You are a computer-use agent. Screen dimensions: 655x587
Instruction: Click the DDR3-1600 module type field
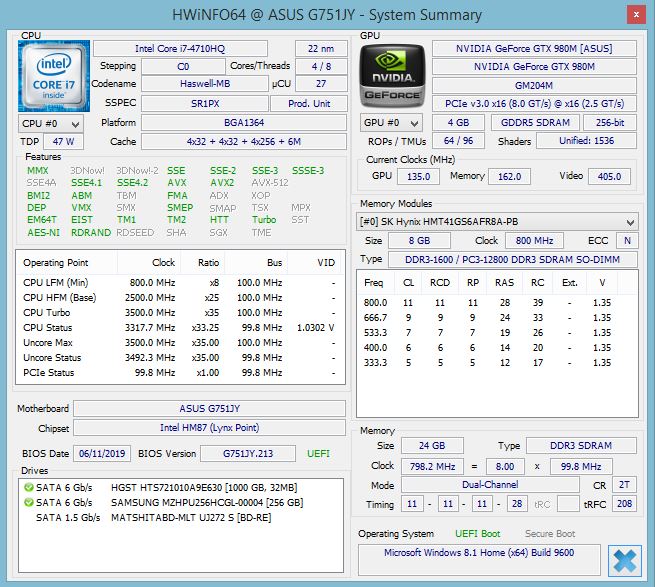point(513,259)
